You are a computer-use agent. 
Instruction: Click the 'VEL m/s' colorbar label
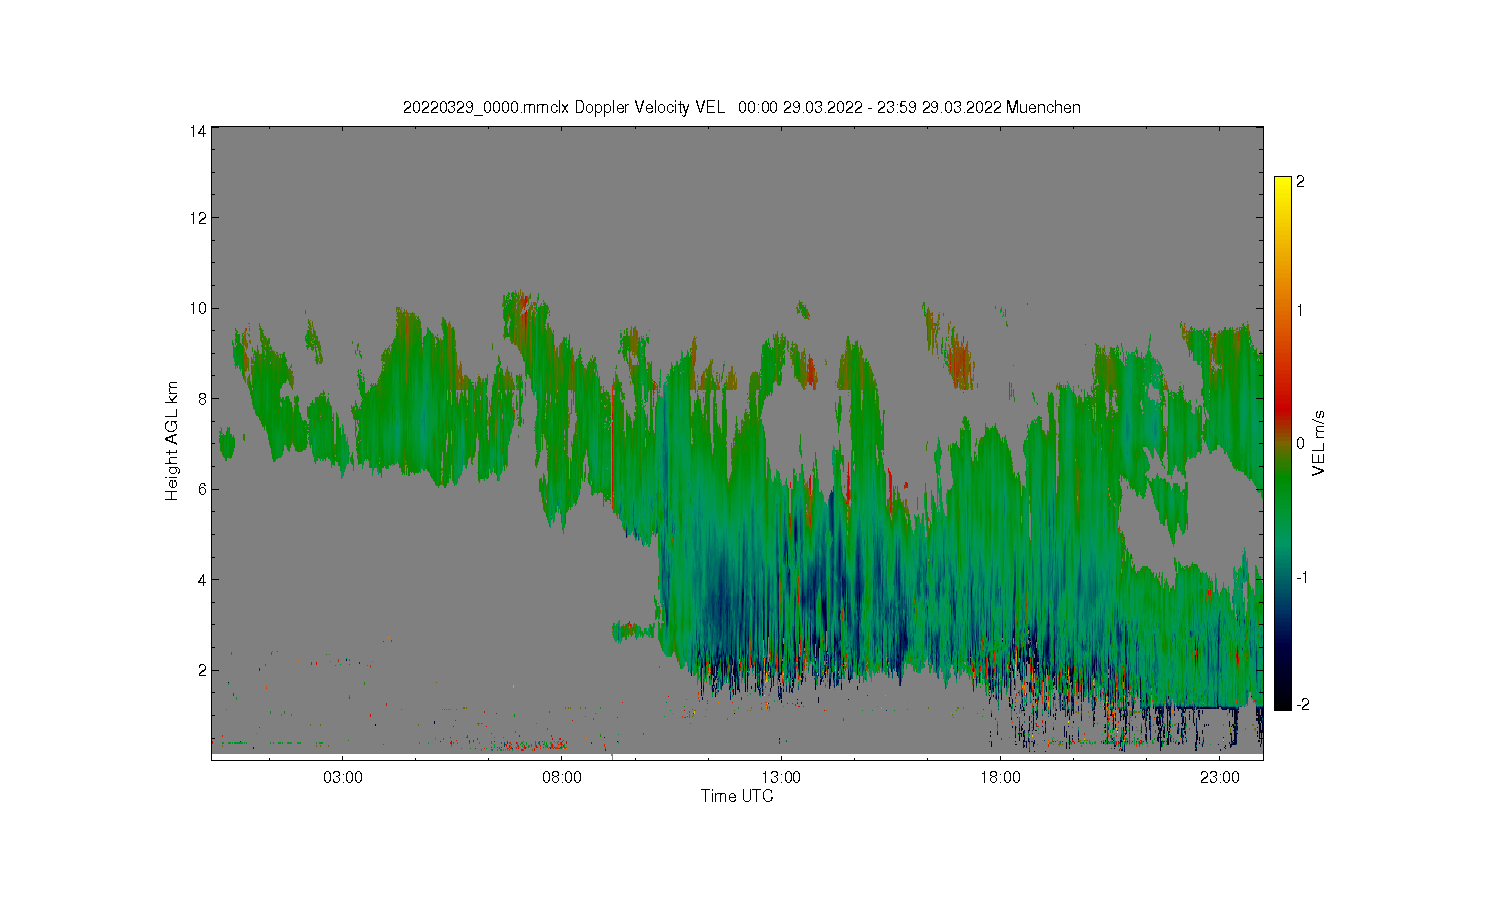pos(1319,443)
